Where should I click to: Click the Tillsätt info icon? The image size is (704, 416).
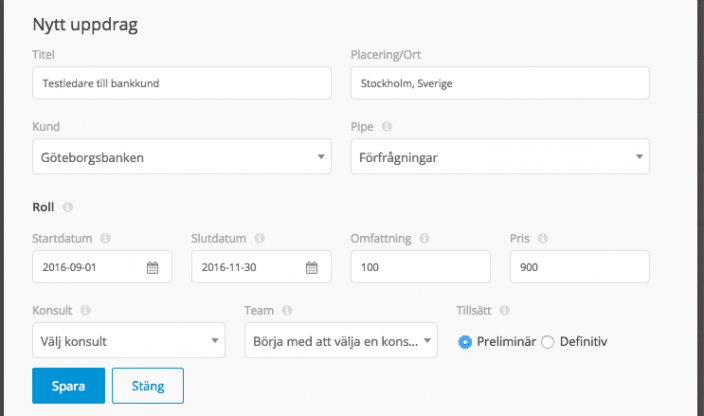point(504,311)
